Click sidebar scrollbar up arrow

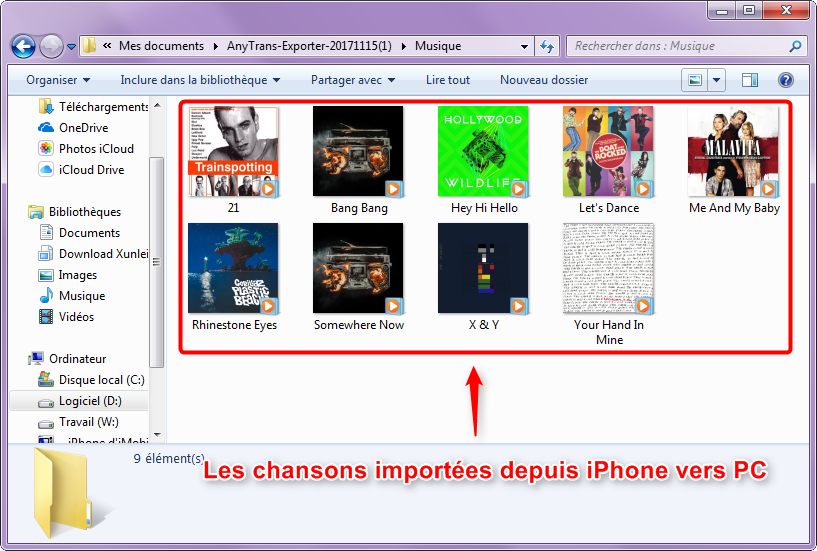[157, 106]
